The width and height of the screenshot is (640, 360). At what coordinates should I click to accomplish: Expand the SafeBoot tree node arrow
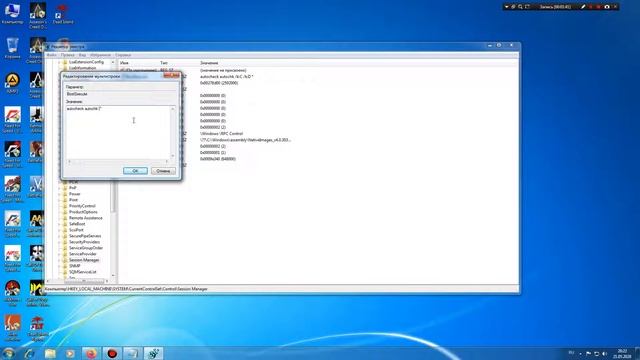[60, 224]
